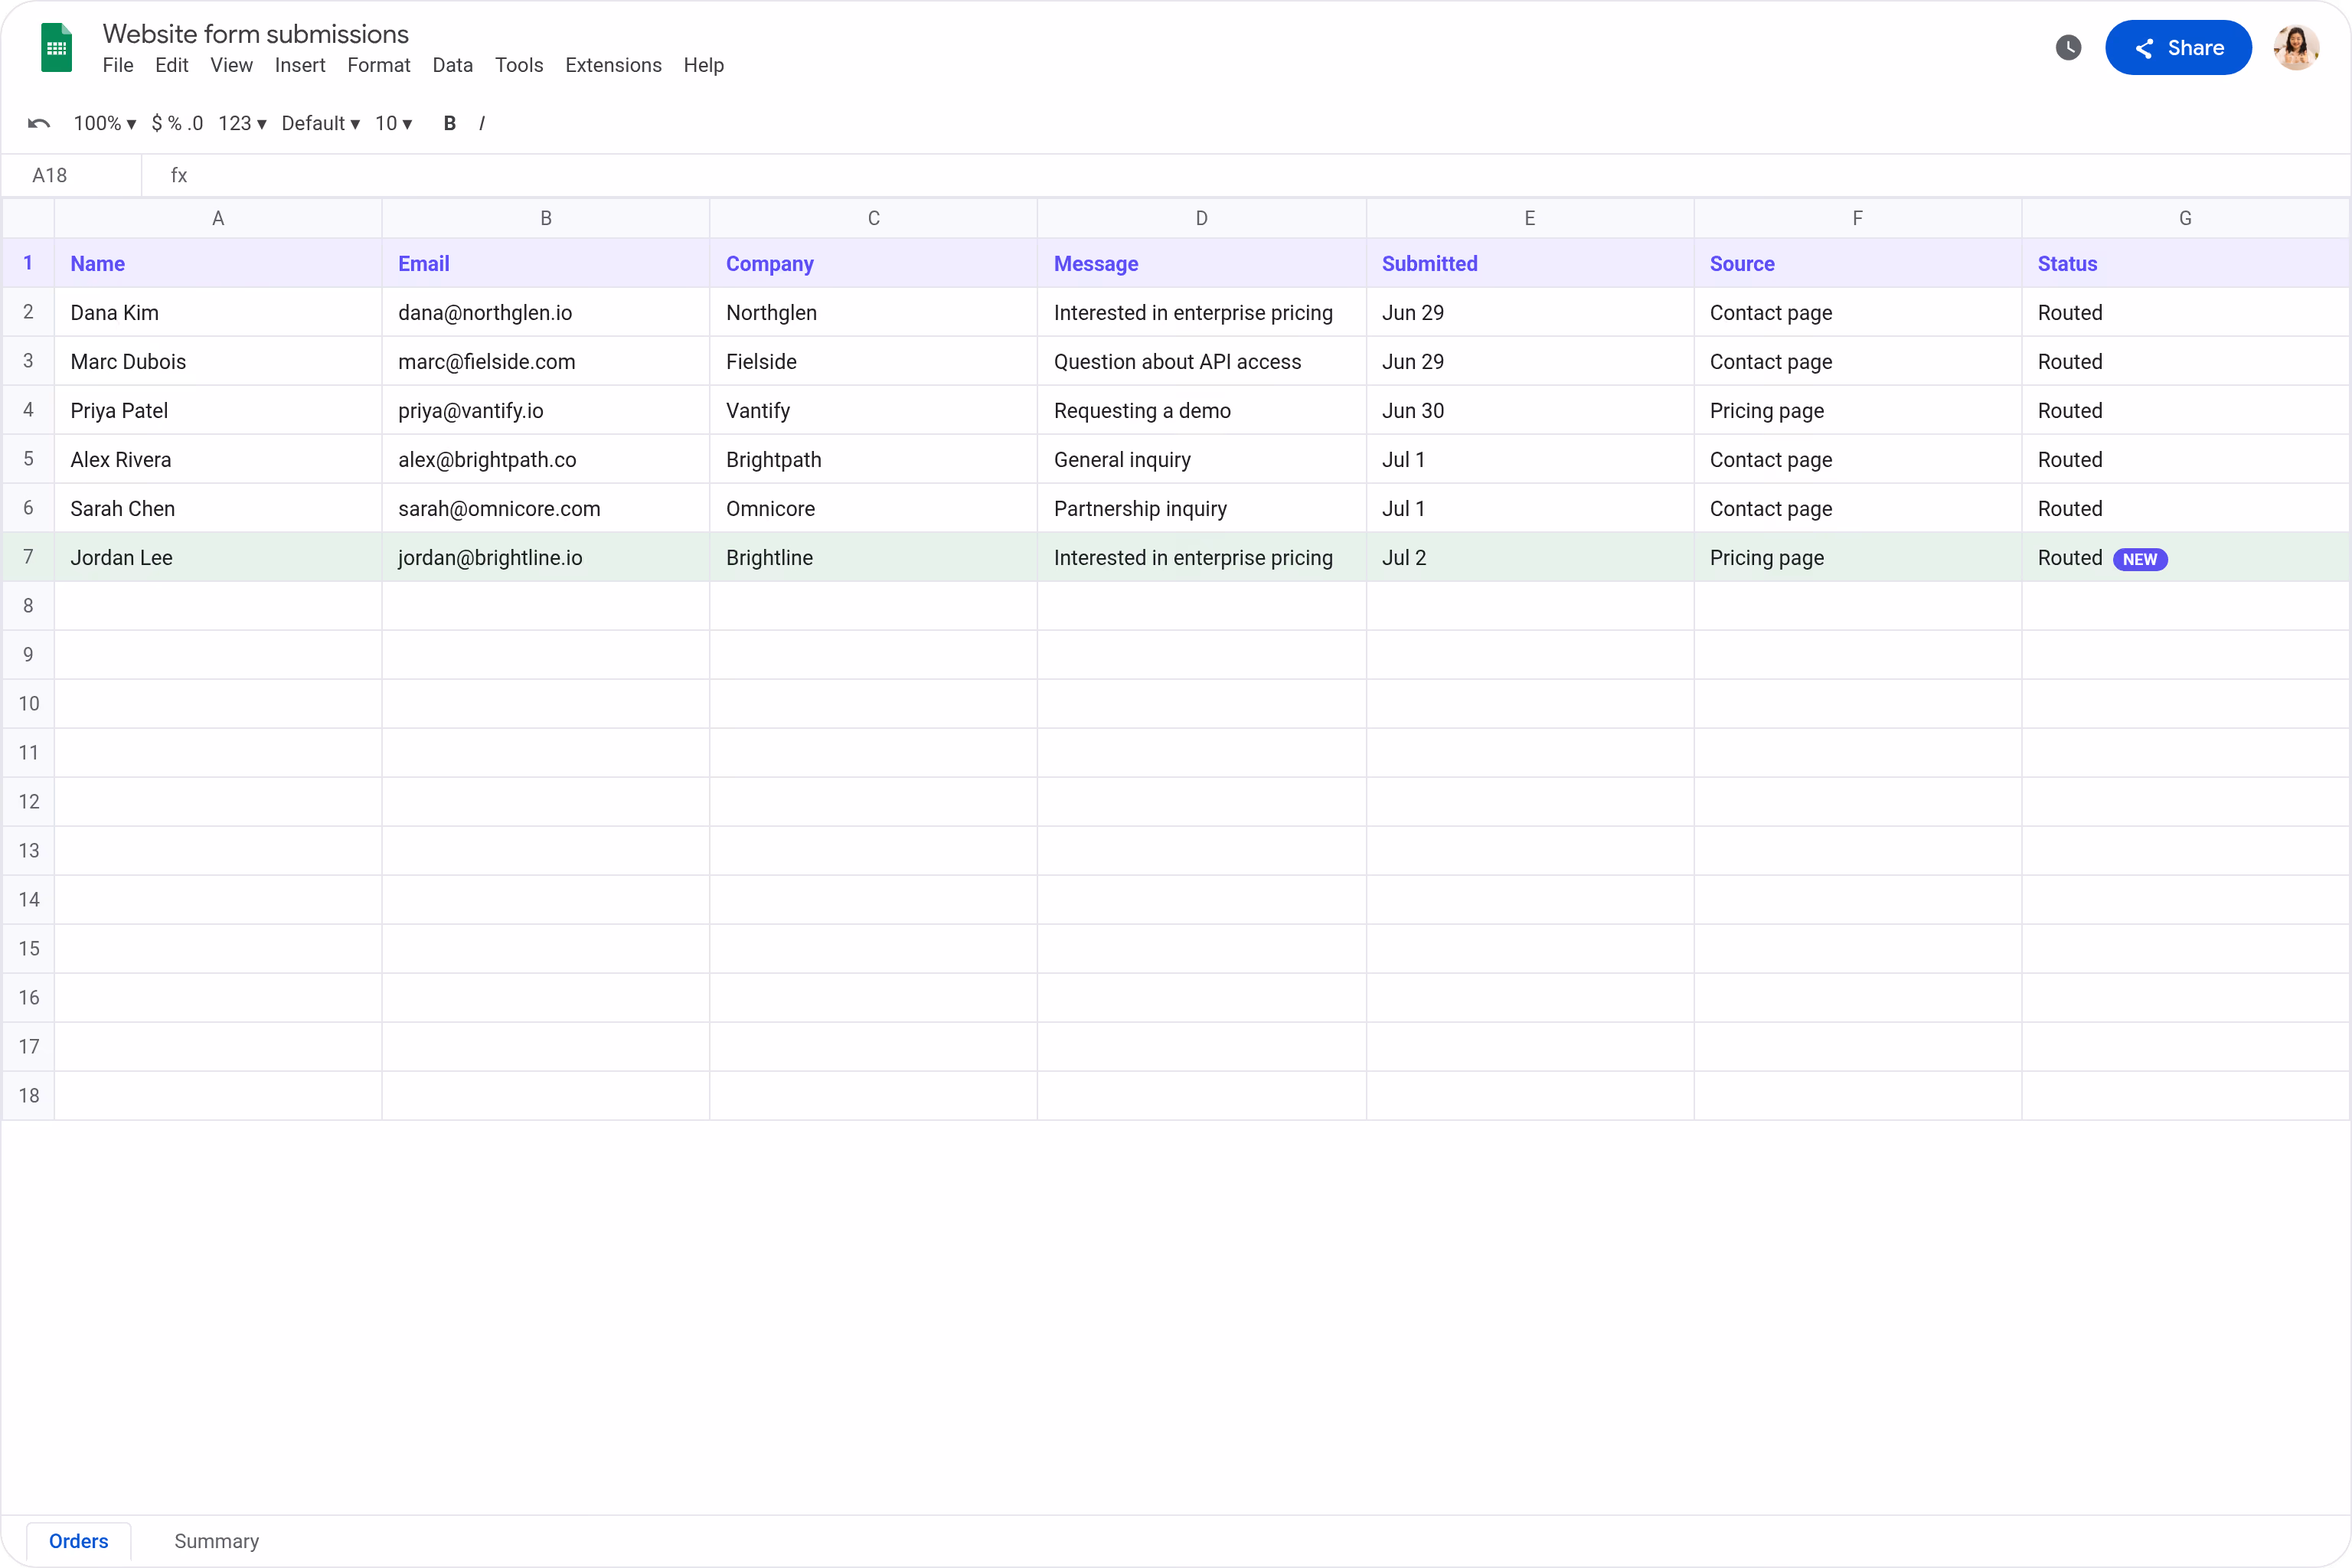Select row 1 header
The width and height of the screenshot is (2352, 1568).
pyautogui.click(x=28, y=263)
